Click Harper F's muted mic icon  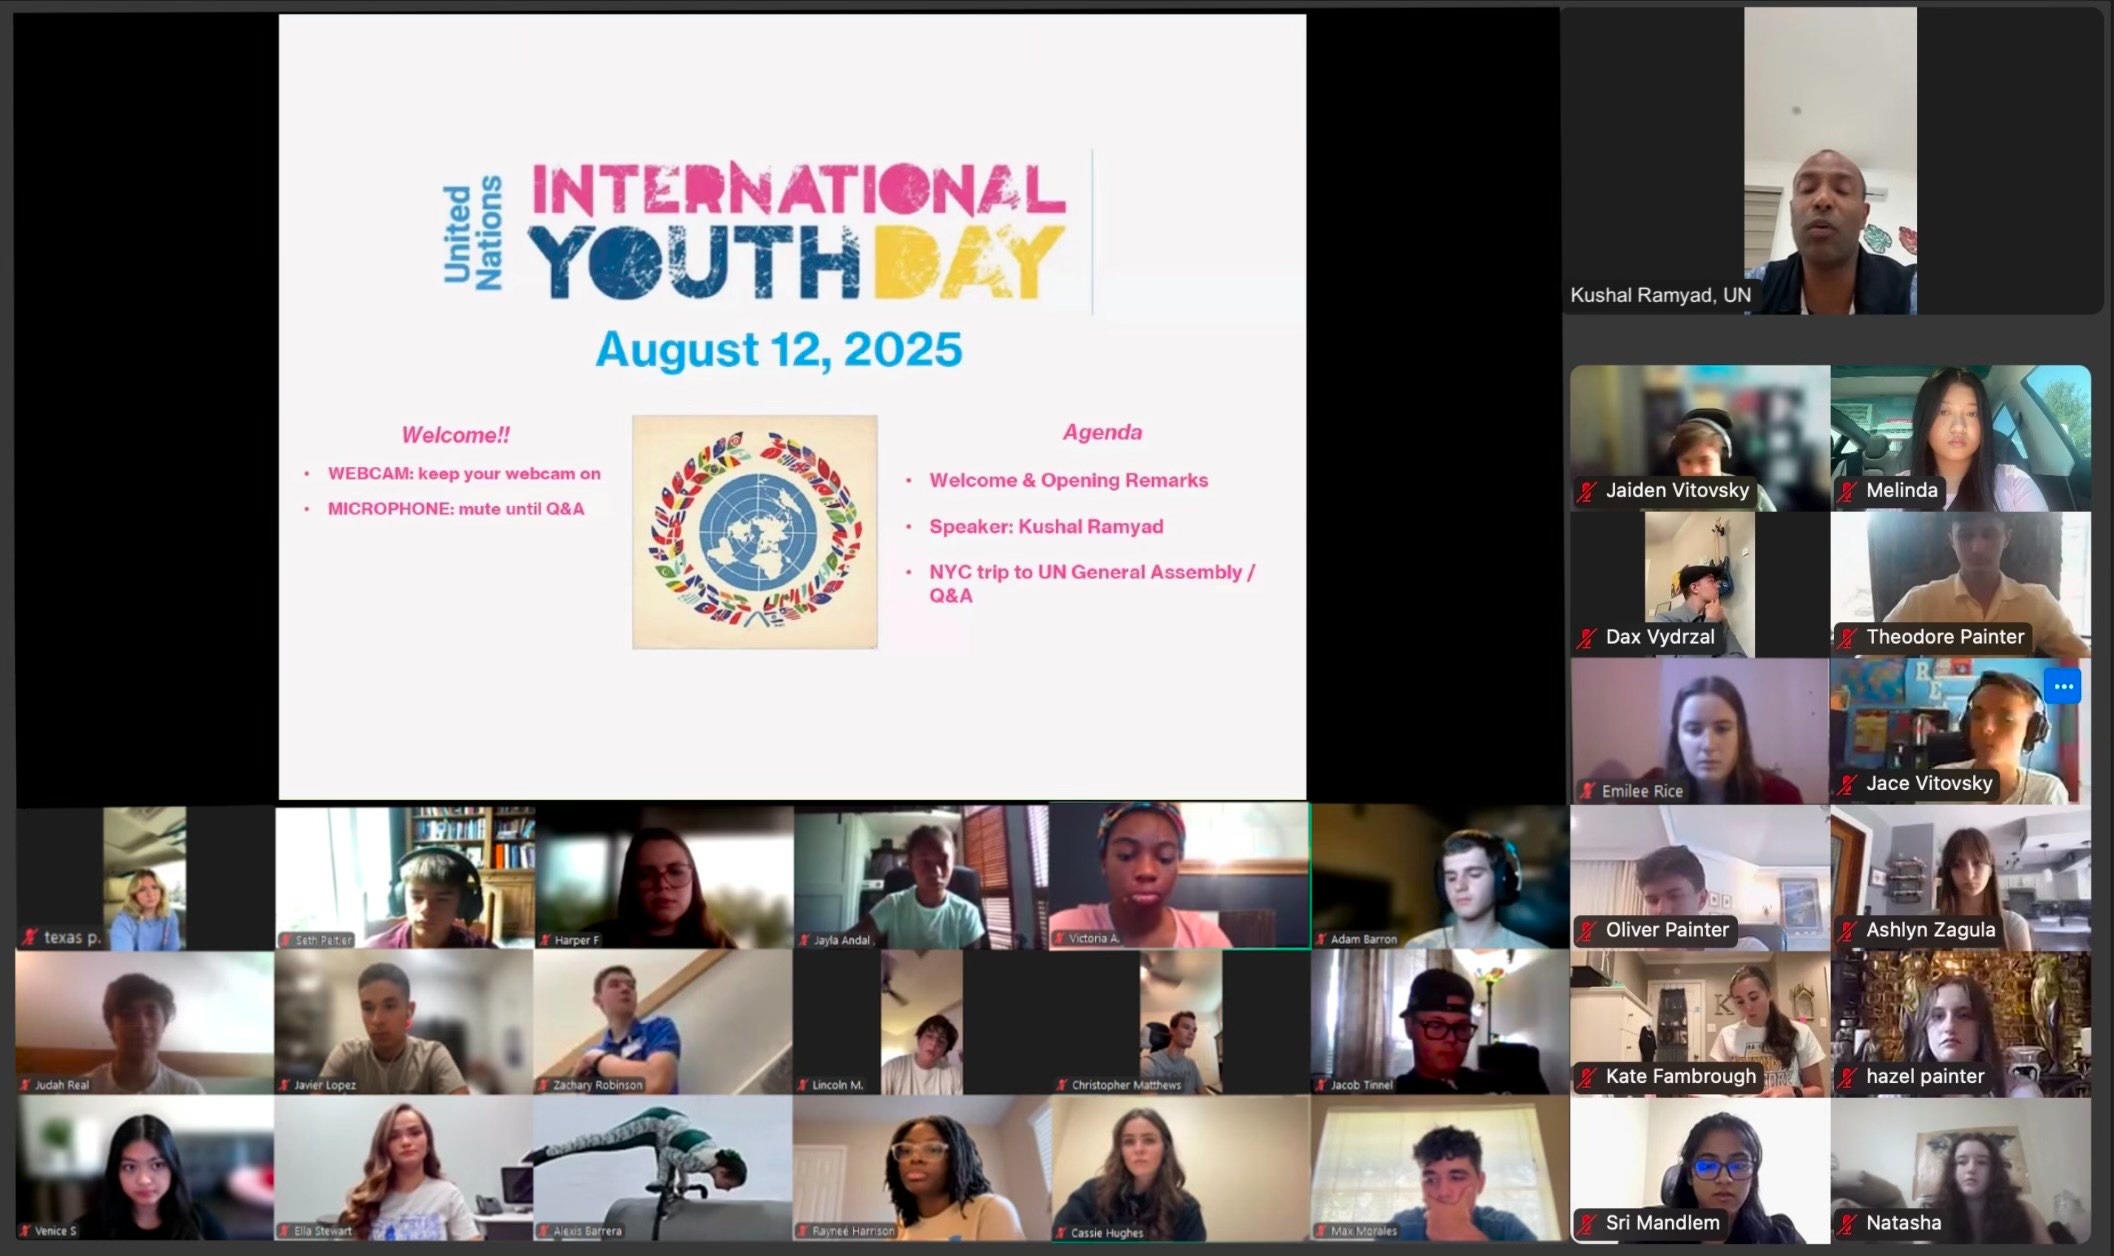546,940
